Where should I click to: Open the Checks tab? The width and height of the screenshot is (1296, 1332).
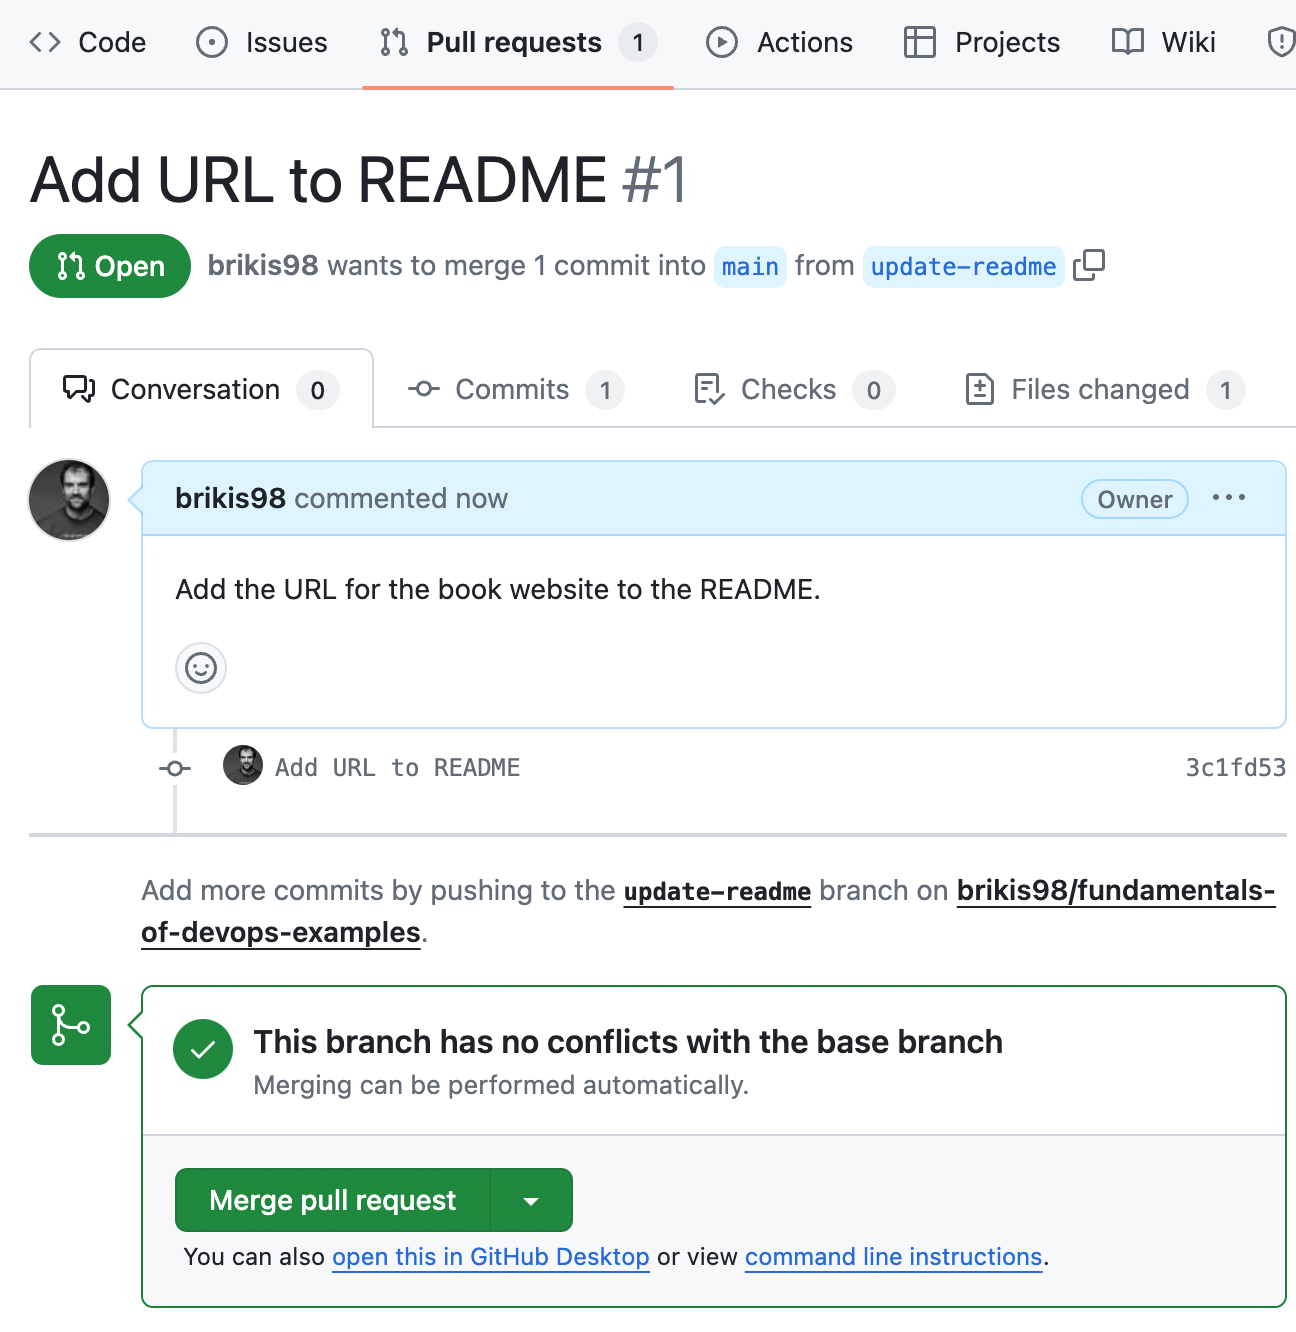[x=794, y=390]
